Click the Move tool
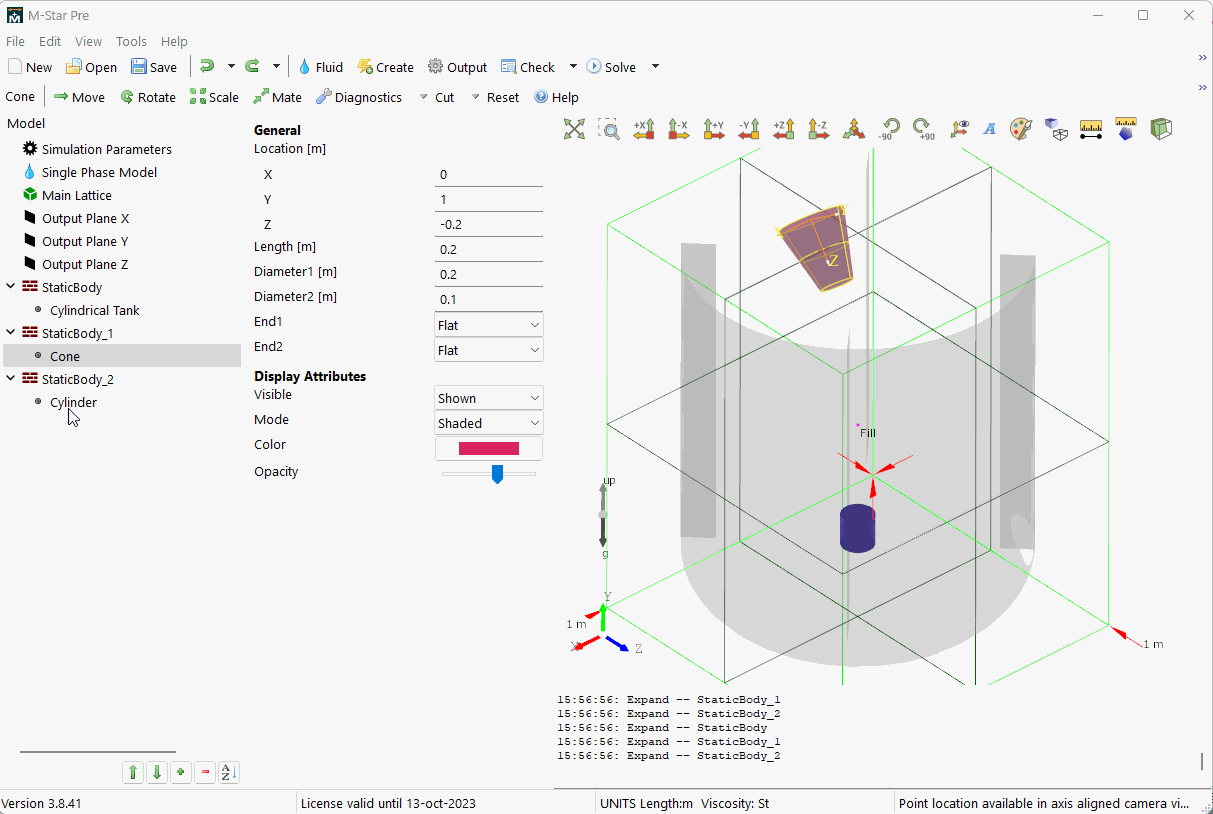 tap(79, 97)
